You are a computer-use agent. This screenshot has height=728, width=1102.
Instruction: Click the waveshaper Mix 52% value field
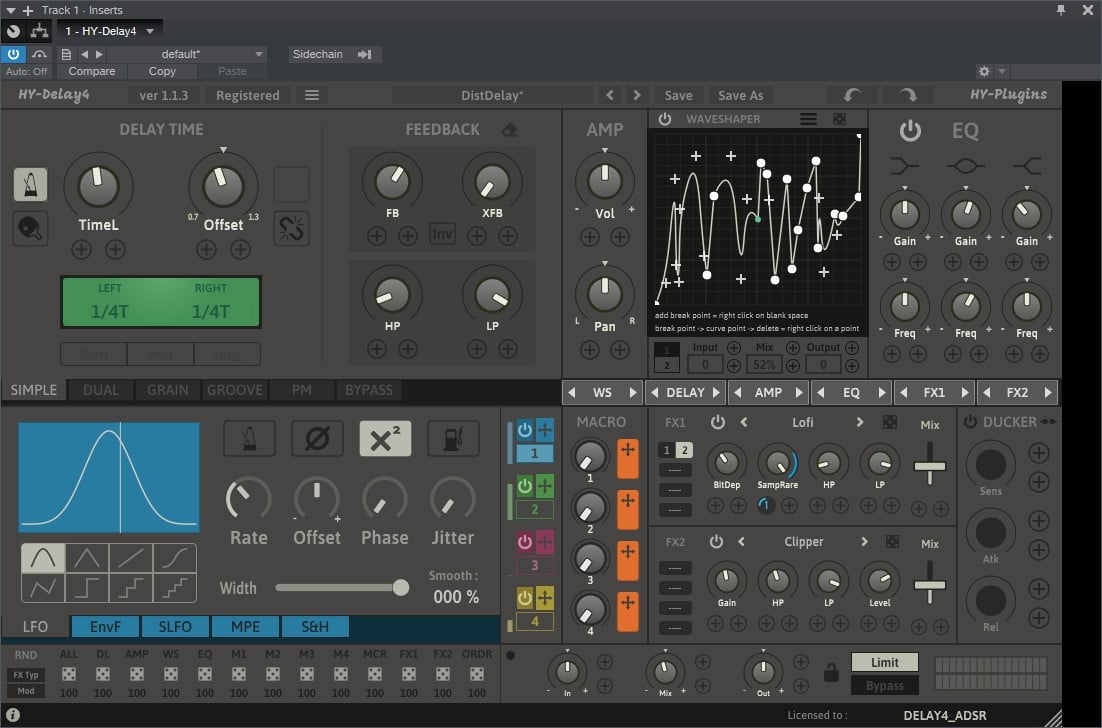763,365
